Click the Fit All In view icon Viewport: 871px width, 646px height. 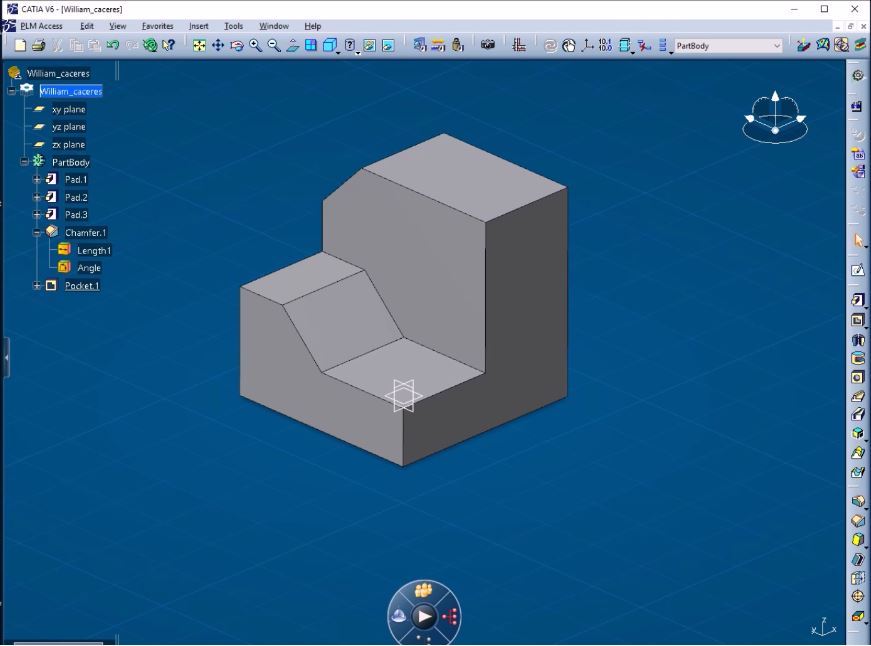pos(200,45)
